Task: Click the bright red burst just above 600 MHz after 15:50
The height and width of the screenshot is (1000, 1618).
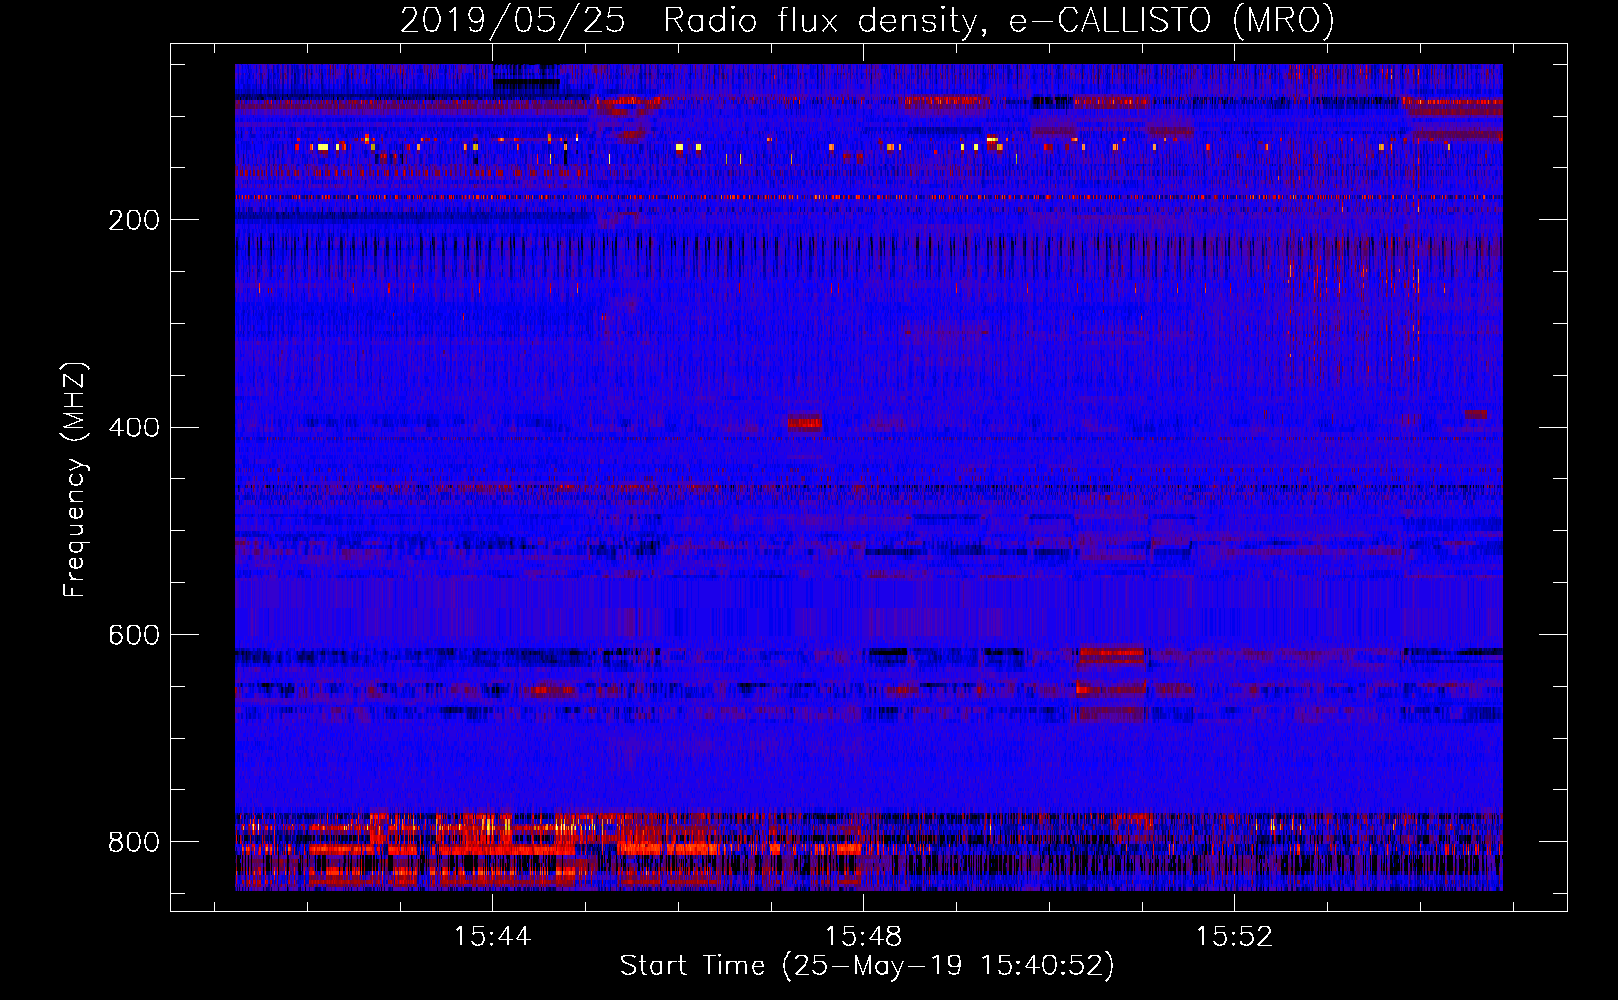Action: (1110, 656)
